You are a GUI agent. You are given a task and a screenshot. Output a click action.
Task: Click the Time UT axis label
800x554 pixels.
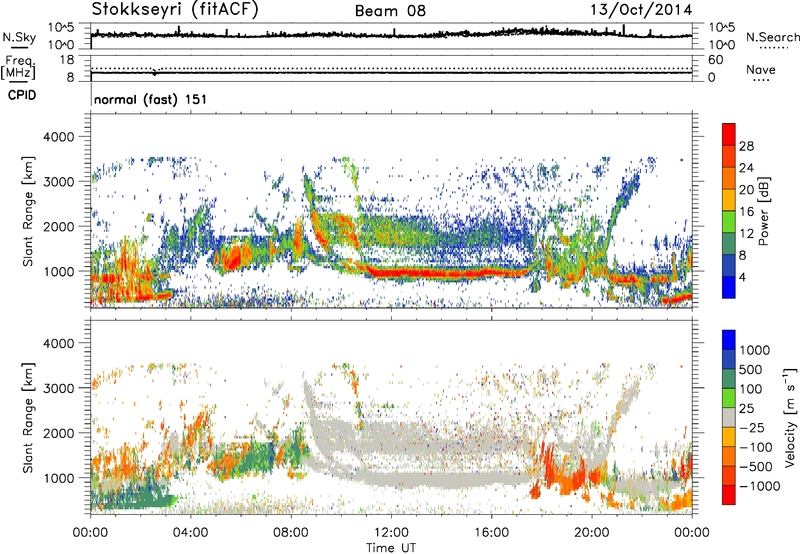391,547
